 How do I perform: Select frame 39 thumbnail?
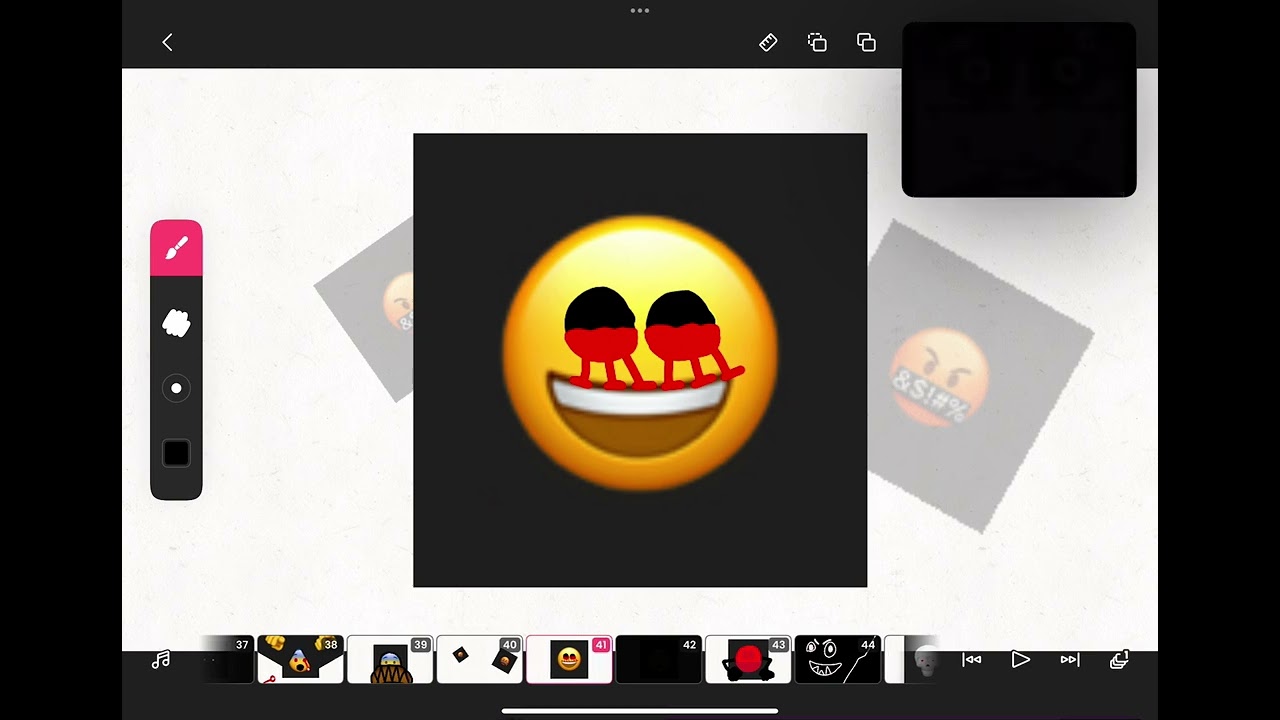390,660
